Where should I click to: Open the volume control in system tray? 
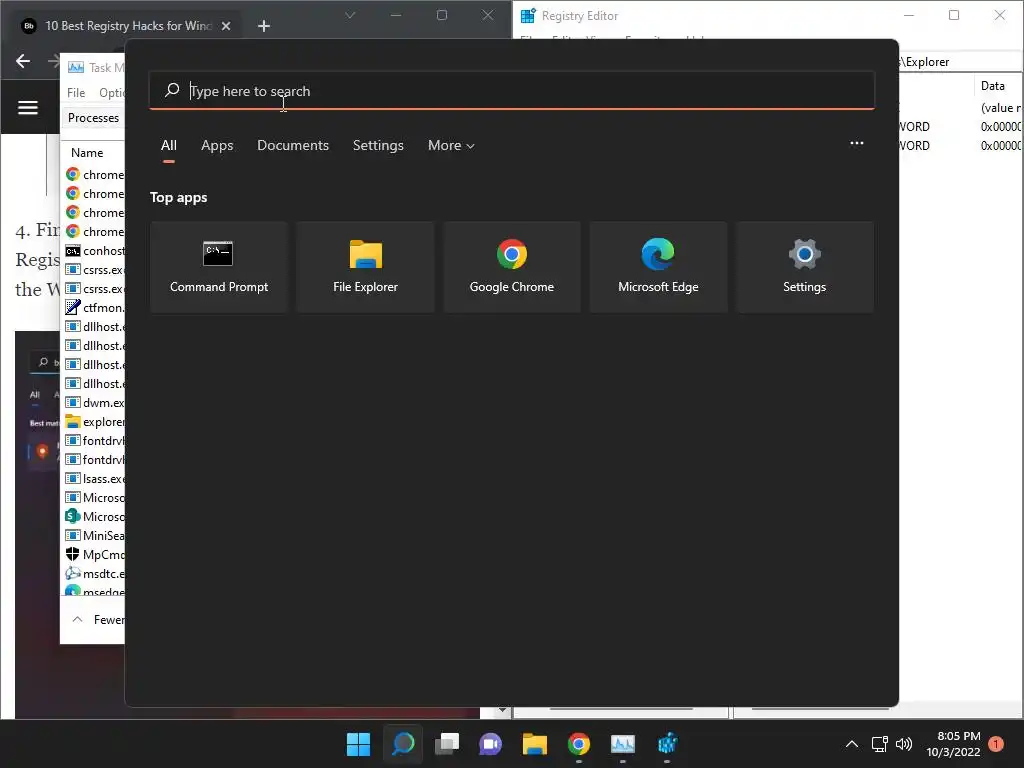pyautogui.click(x=904, y=744)
